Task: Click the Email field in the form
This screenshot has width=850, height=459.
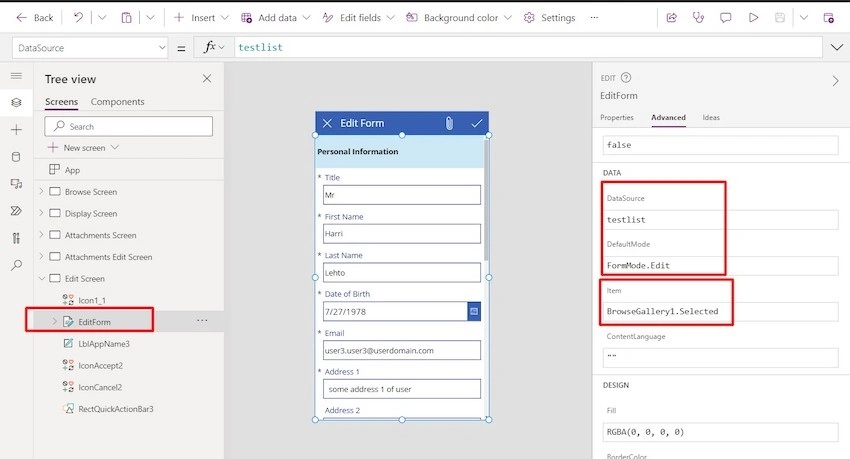Action: point(402,350)
